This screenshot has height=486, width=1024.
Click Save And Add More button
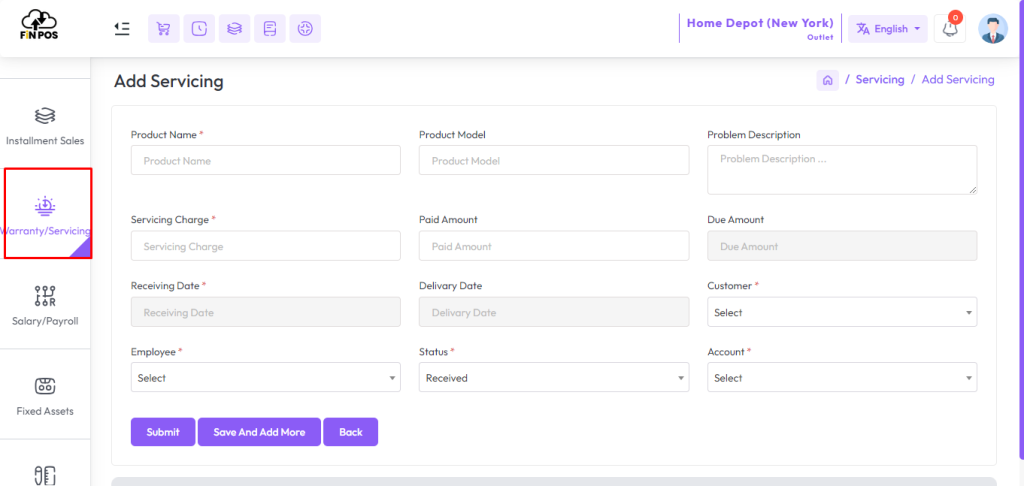[x=259, y=432]
